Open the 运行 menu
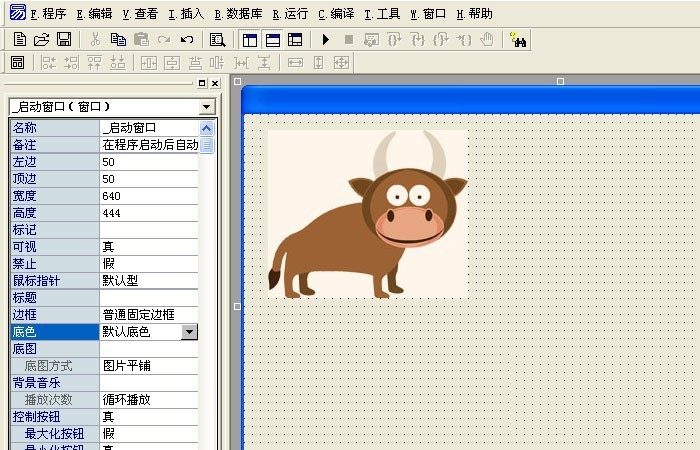 click(x=290, y=14)
